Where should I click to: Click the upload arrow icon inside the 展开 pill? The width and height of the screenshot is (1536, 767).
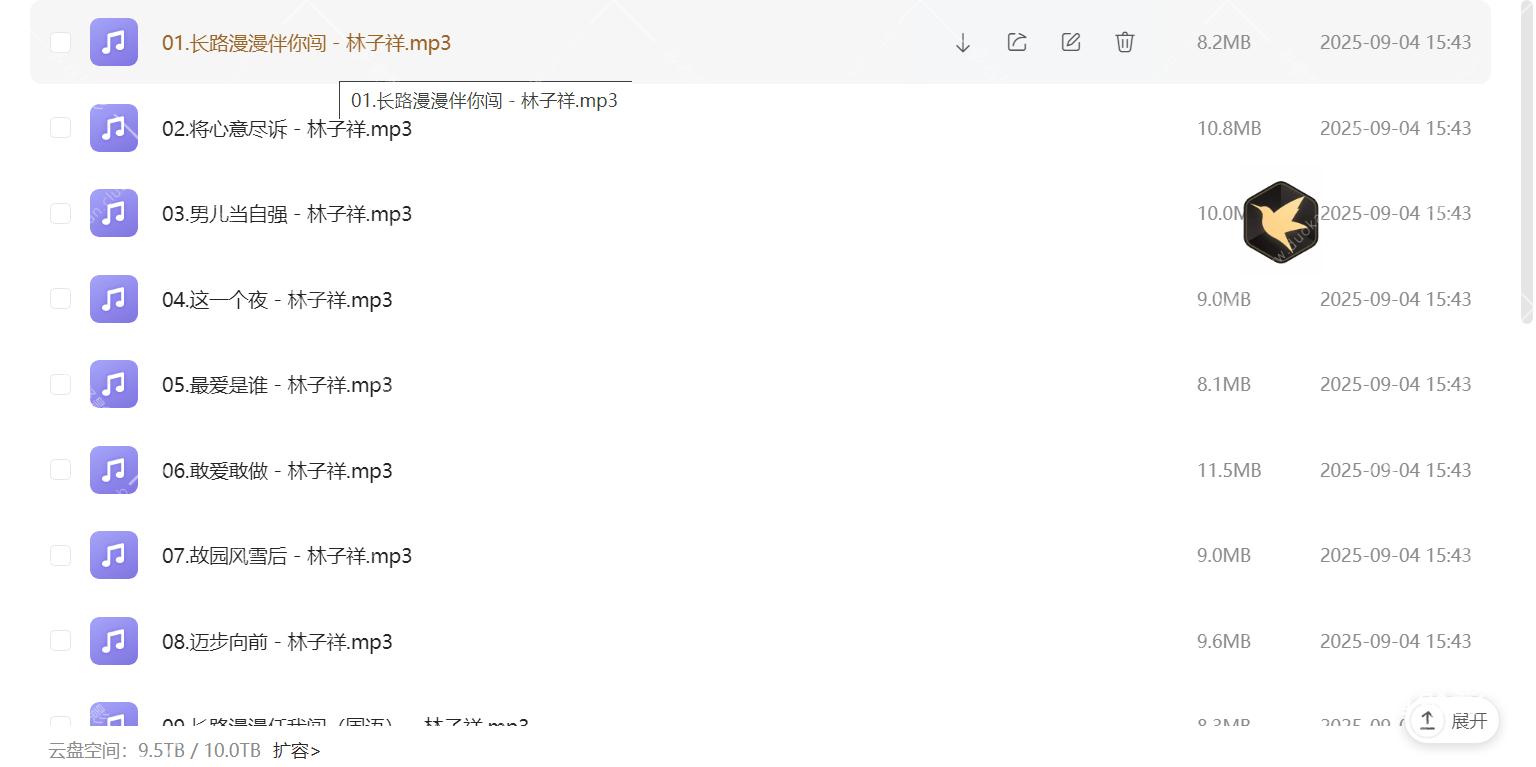(1427, 720)
